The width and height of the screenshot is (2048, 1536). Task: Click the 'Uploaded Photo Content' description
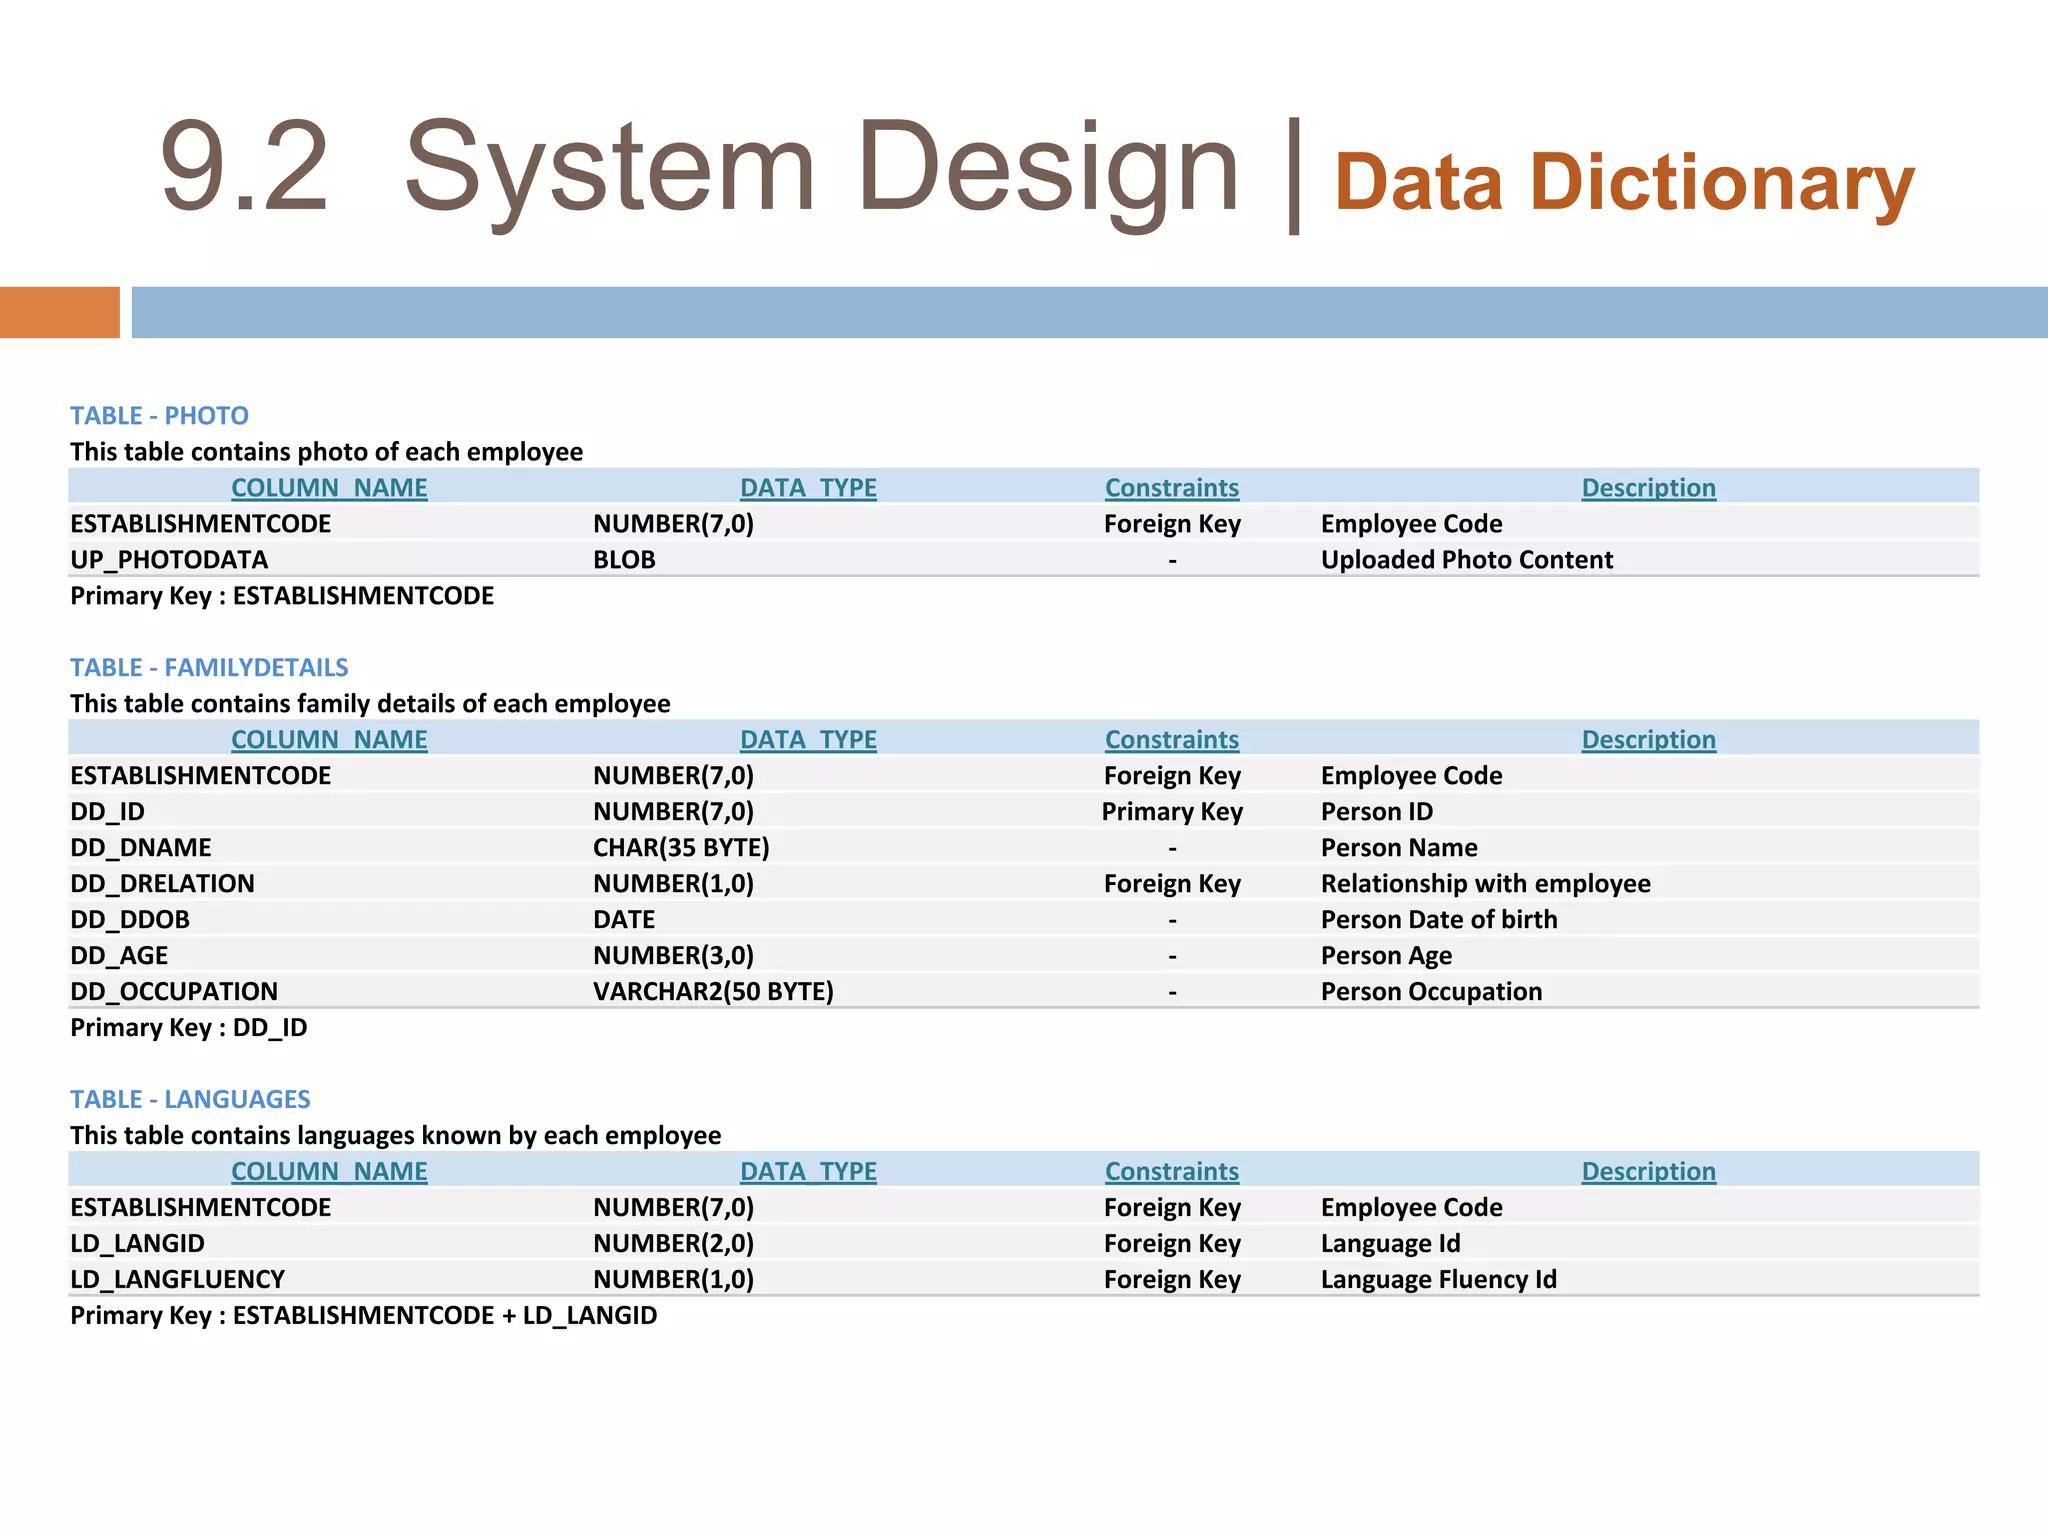pyautogui.click(x=1467, y=560)
